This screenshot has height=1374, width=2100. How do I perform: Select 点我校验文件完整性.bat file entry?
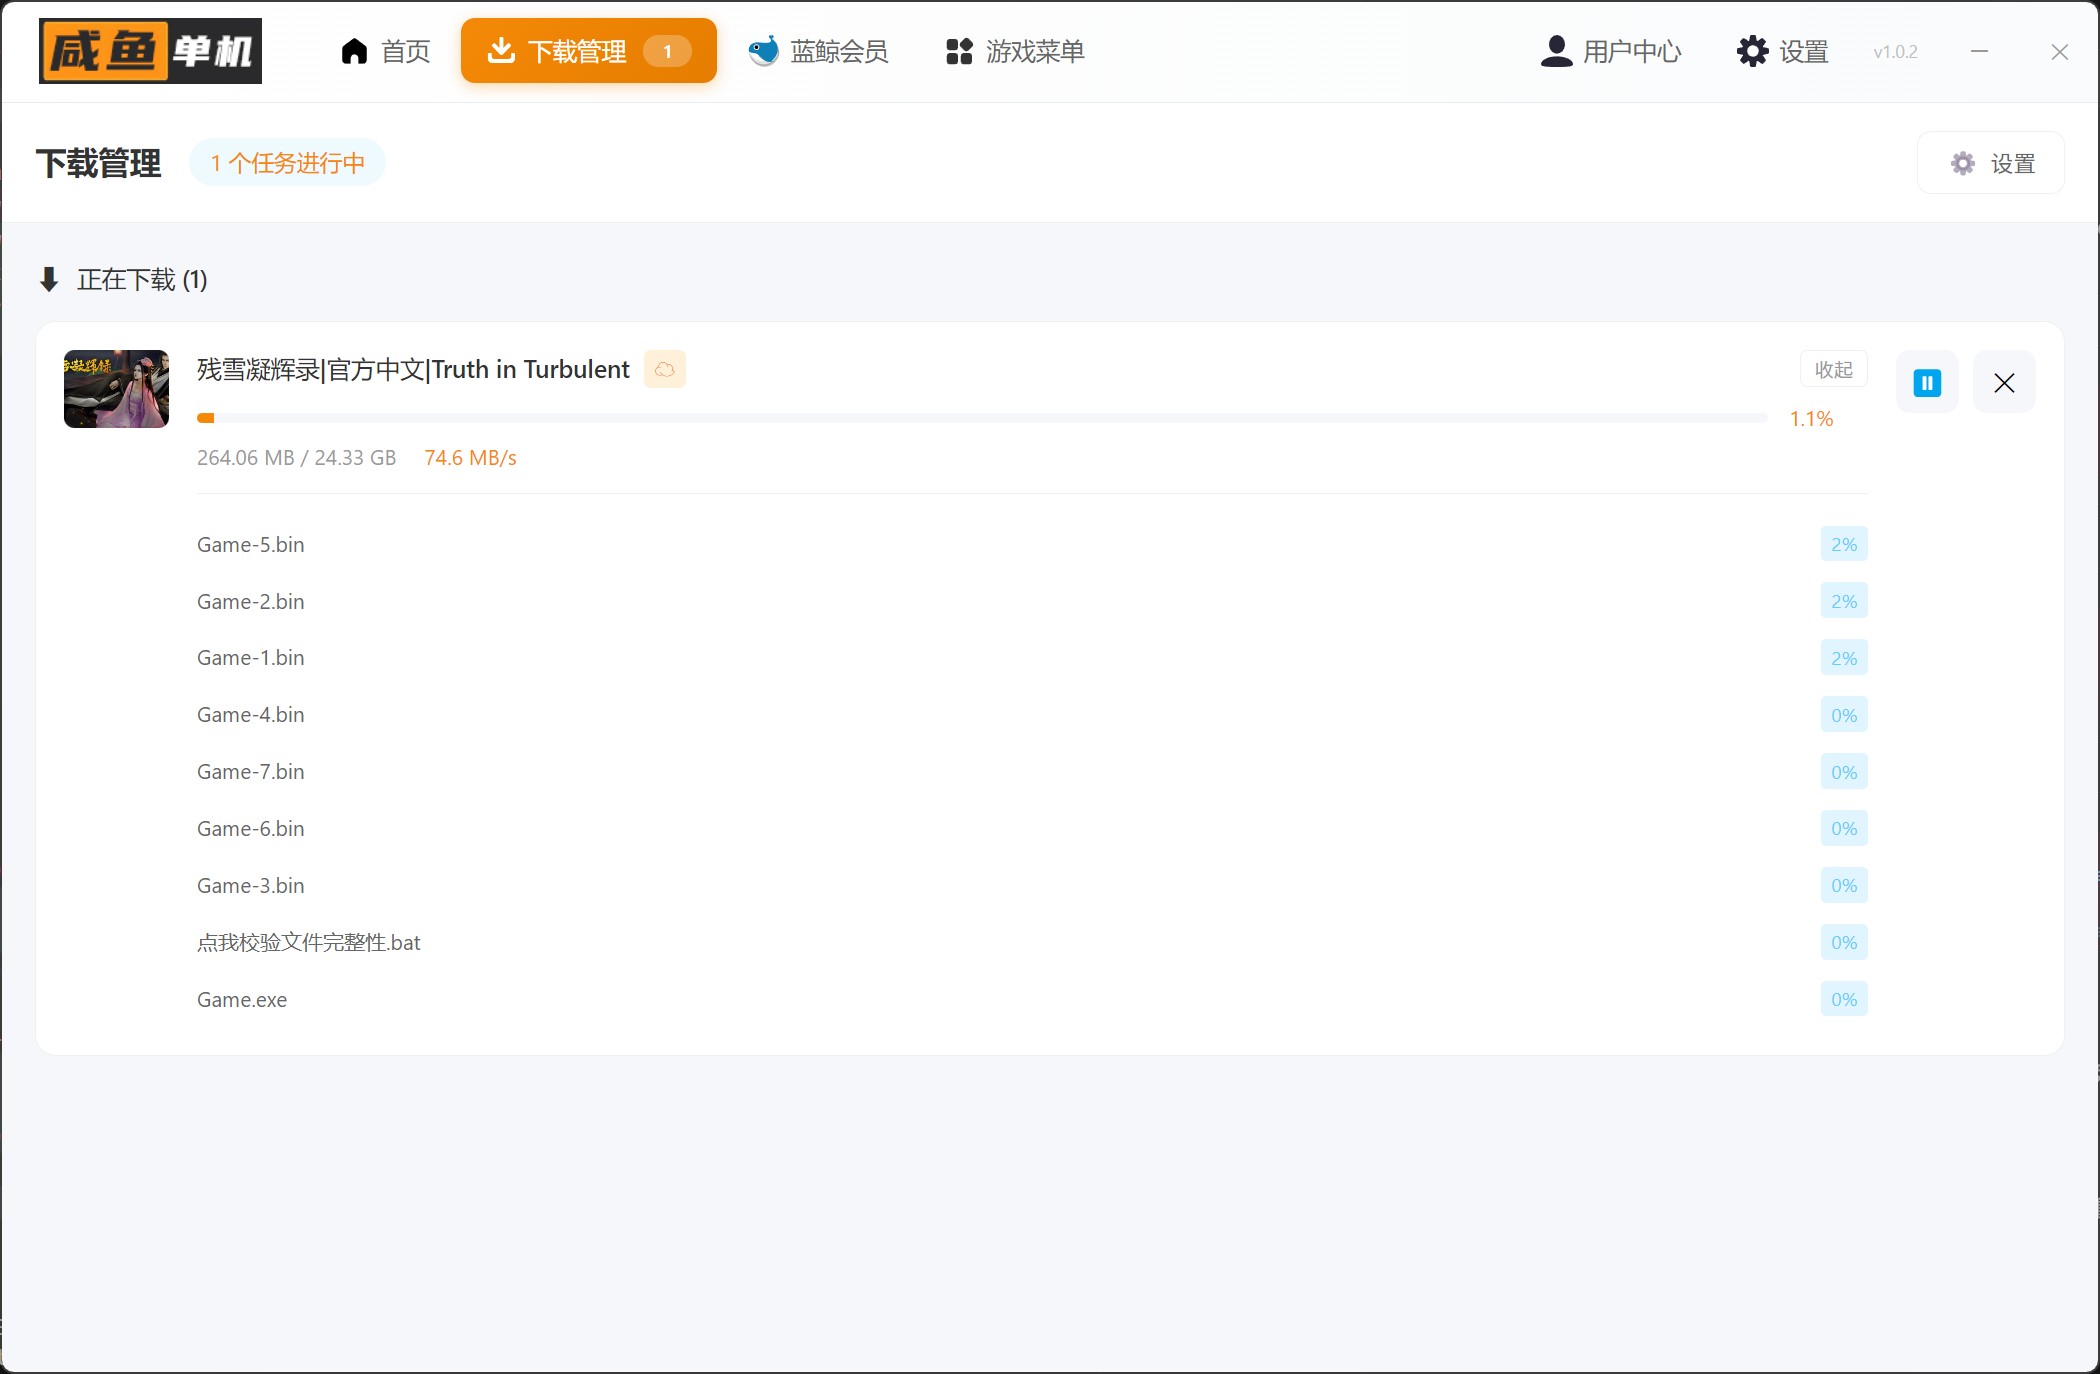click(x=309, y=943)
